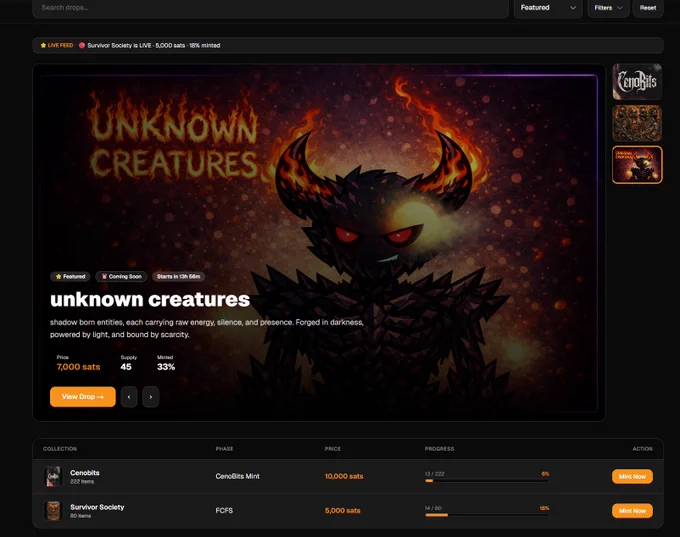Screen dimensions: 680x537
Task: Open the Cenobits collection name link
Action: pyautogui.click(x=85, y=473)
